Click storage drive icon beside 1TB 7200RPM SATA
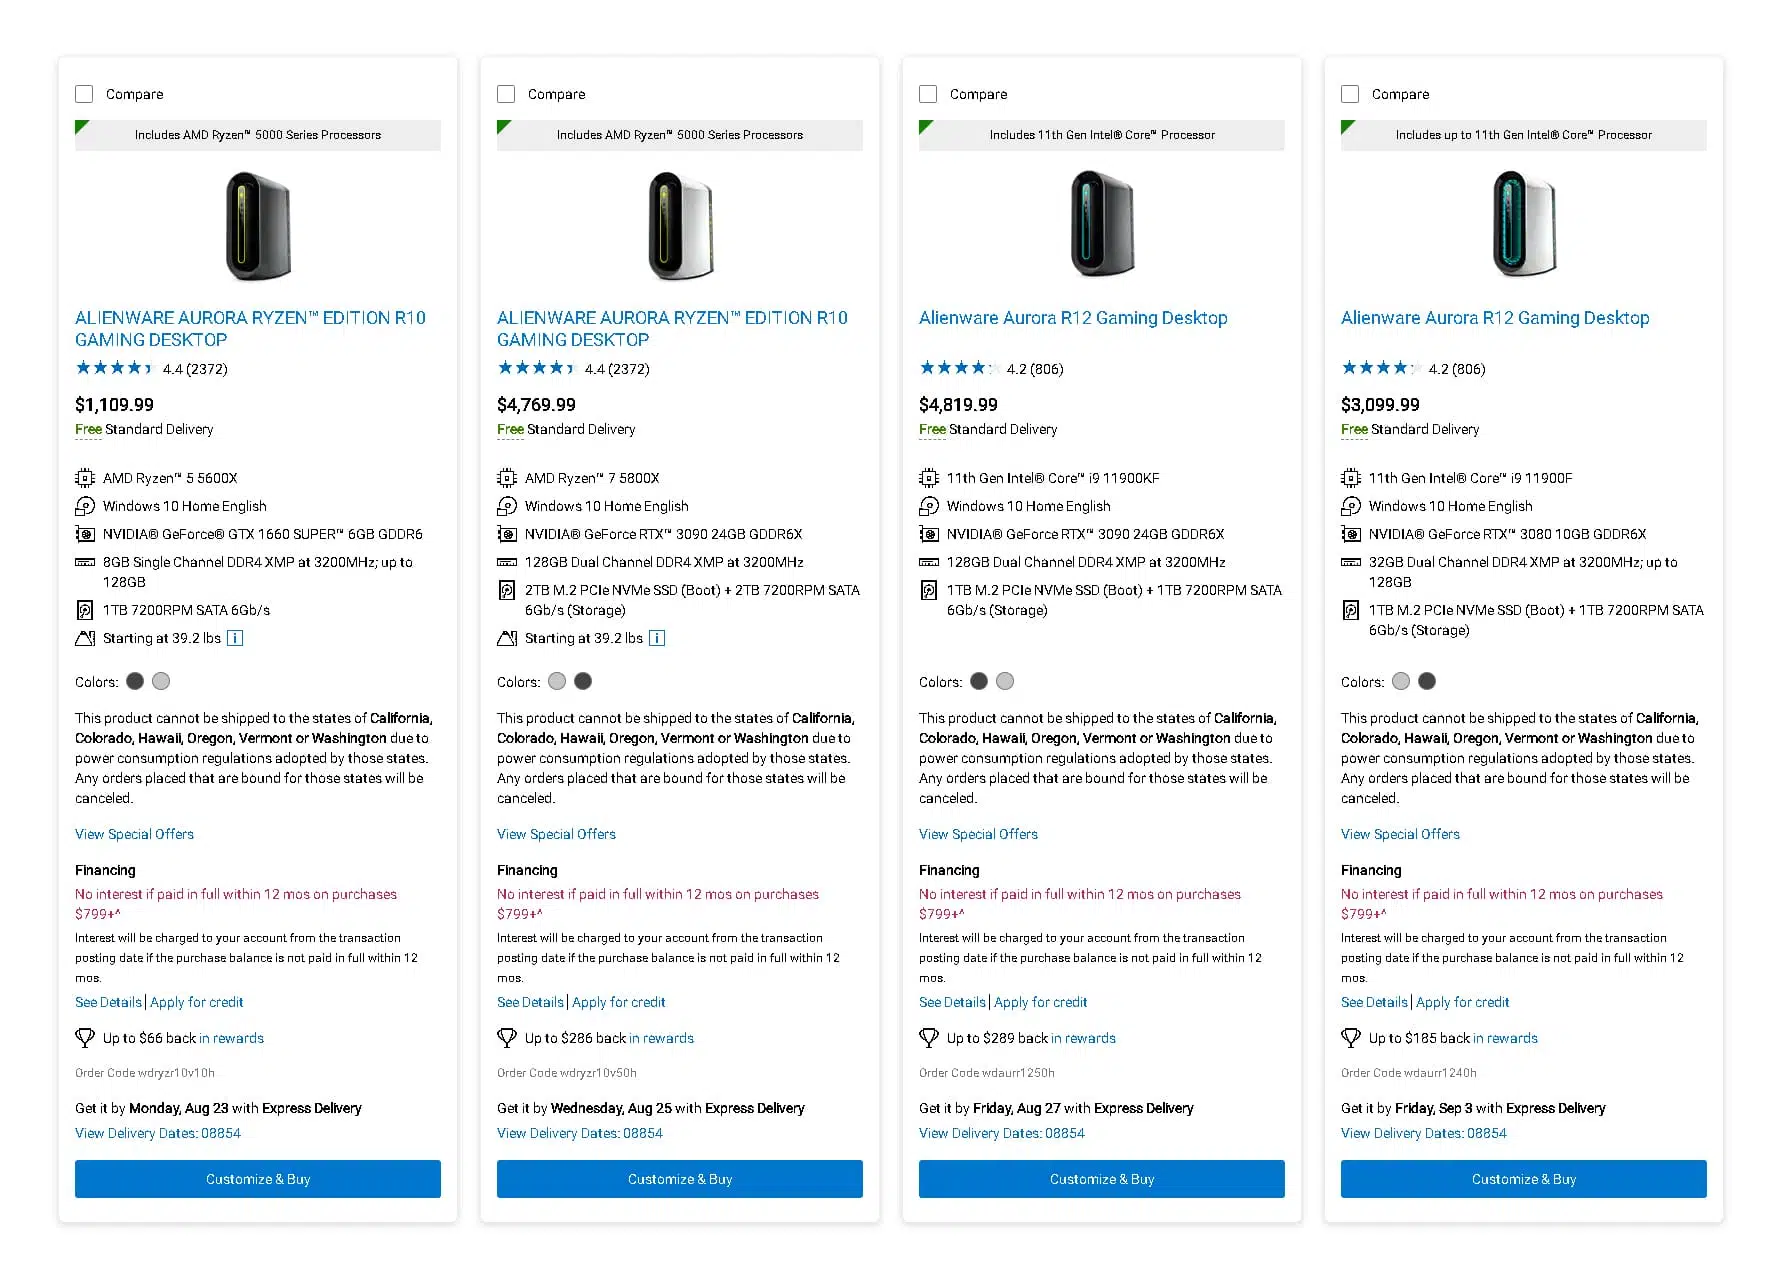This screenshot has height=1283, width=1782. (x=85, y=610)
